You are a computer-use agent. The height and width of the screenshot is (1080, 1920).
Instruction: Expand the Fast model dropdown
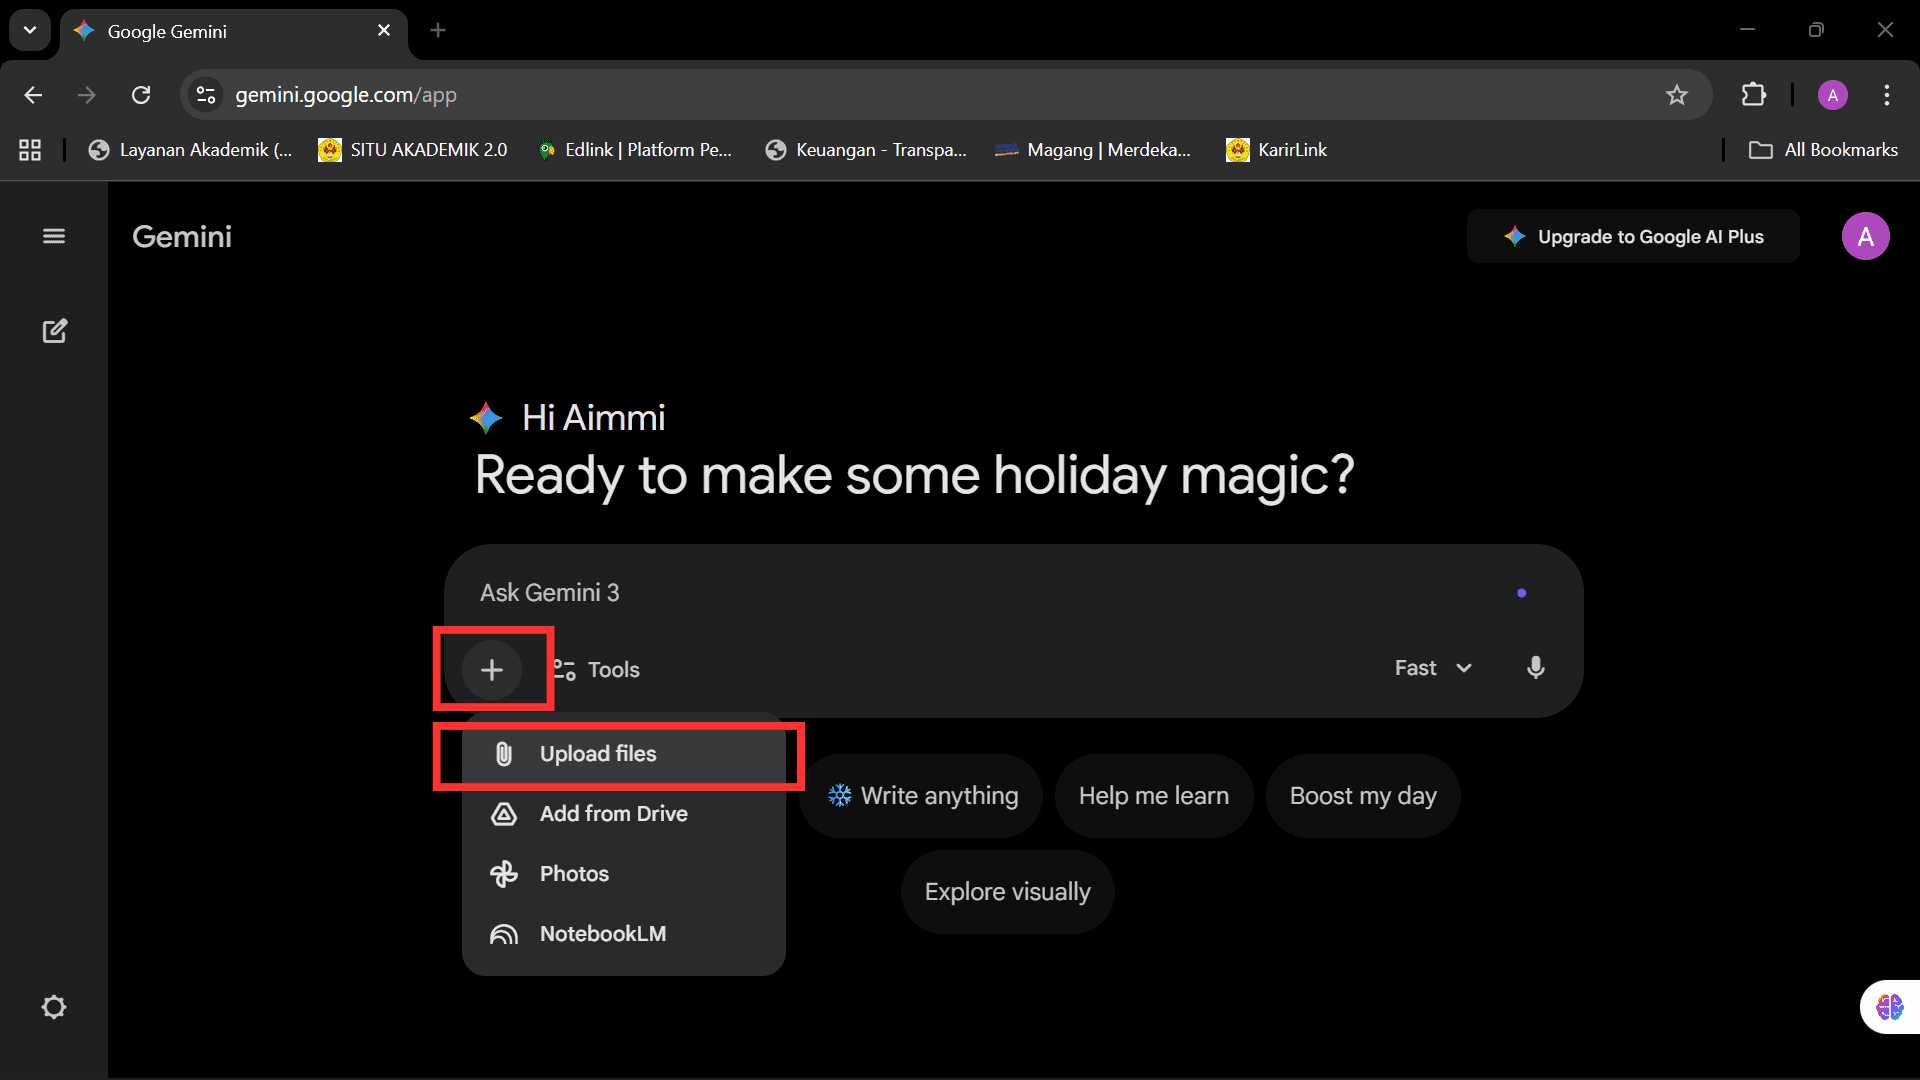1433,668
